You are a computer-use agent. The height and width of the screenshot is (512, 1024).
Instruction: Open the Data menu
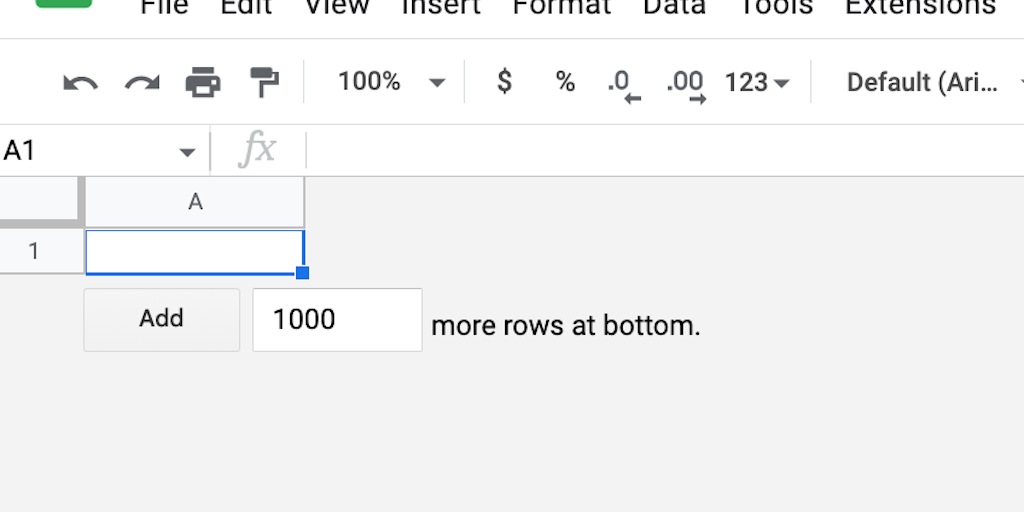point(674,8)
